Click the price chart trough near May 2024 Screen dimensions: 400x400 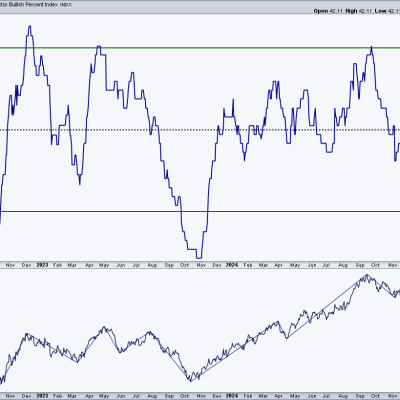pyautogui.click(x=287, y=338)
